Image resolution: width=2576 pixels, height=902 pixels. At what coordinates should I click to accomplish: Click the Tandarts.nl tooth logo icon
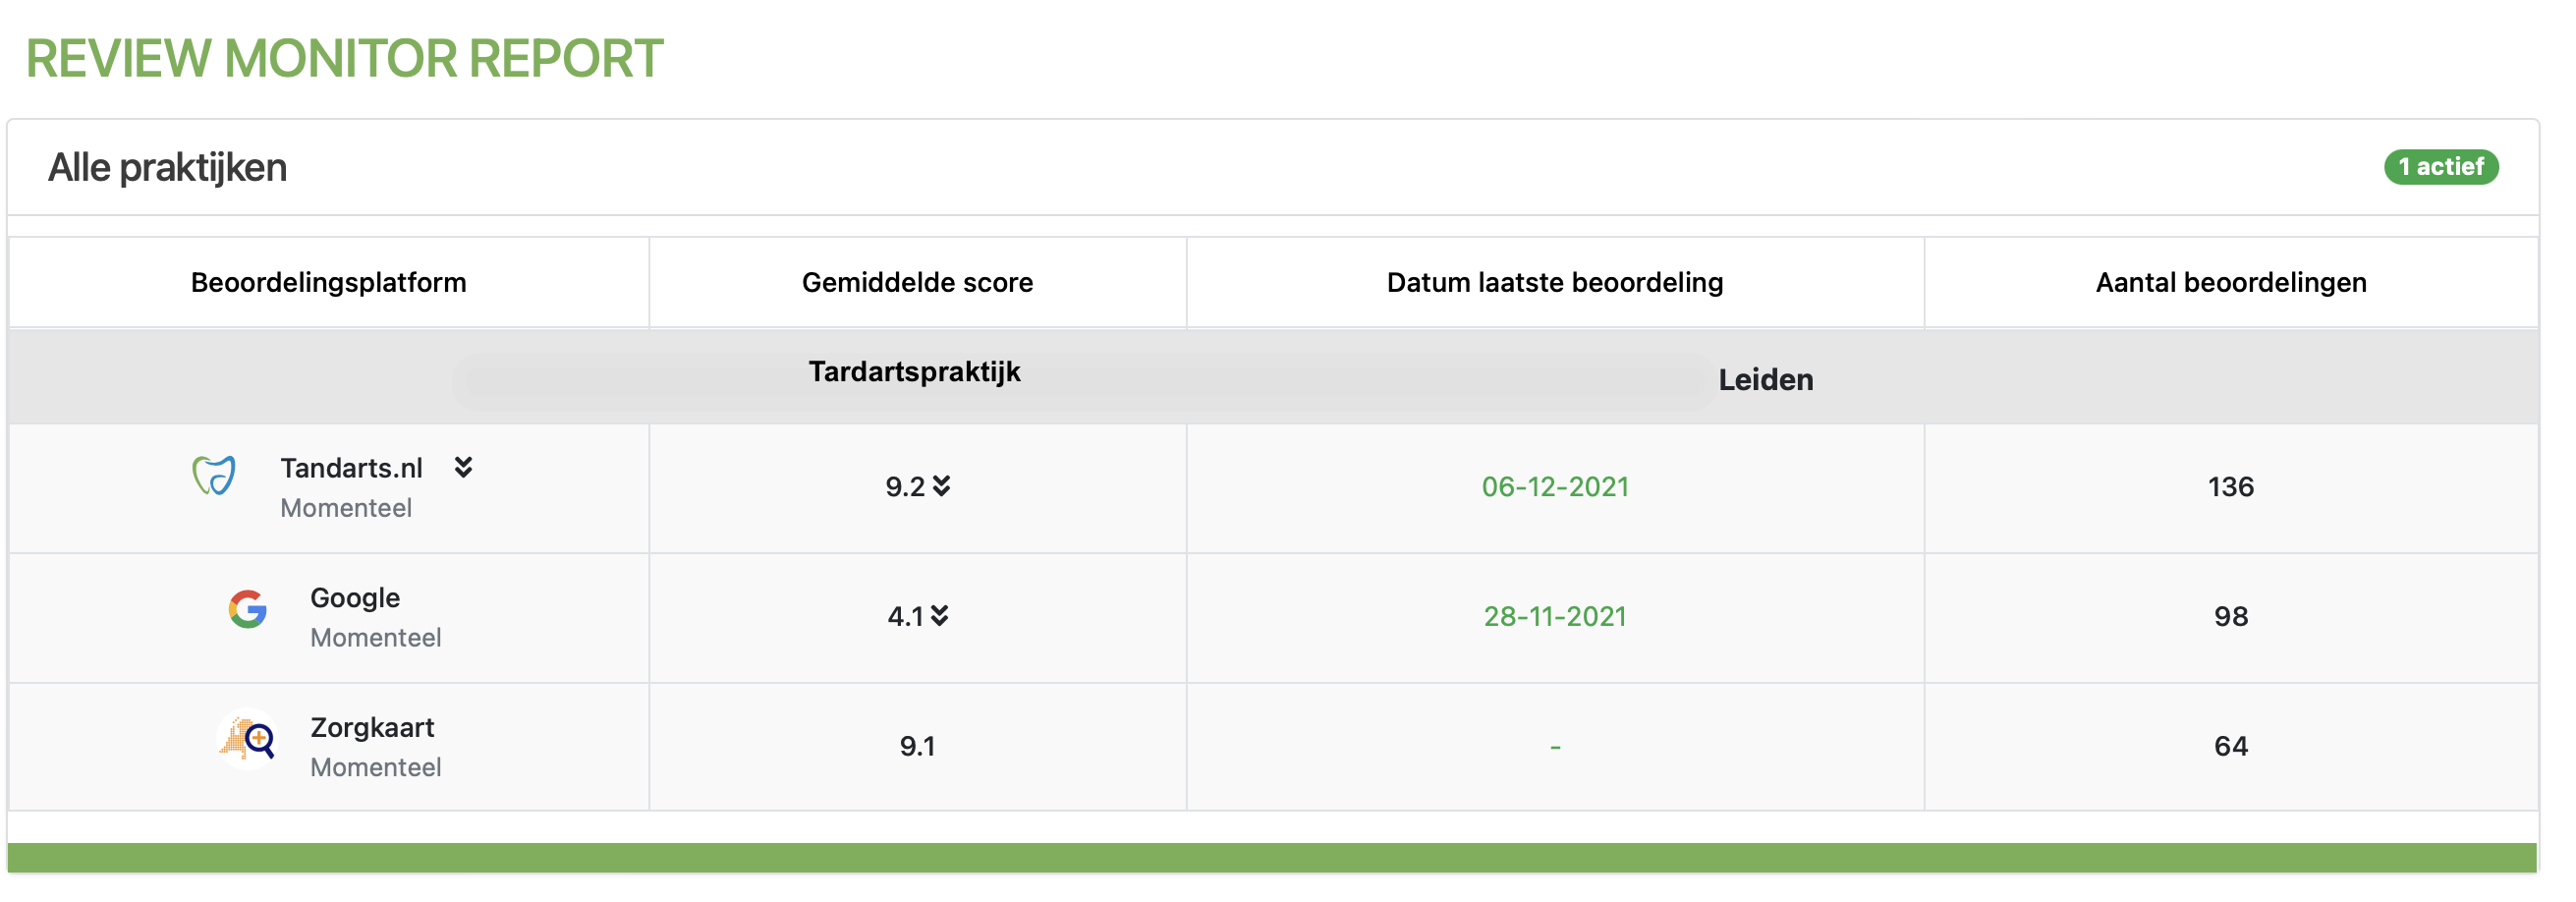point(214,475)
